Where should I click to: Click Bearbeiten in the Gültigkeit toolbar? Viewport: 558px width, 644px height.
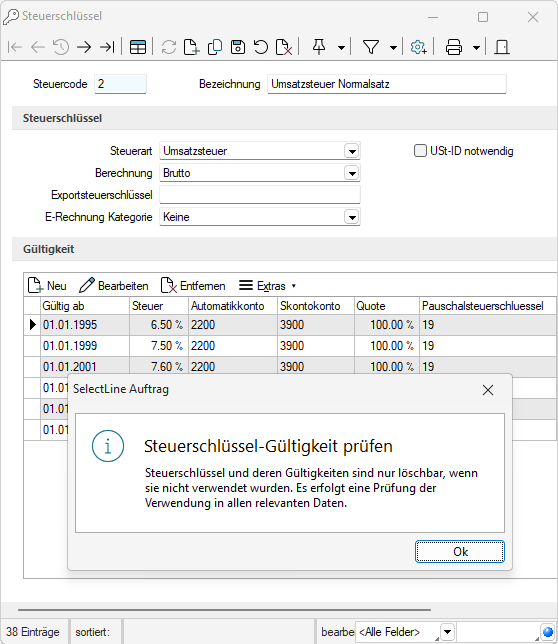pos(114,285)
